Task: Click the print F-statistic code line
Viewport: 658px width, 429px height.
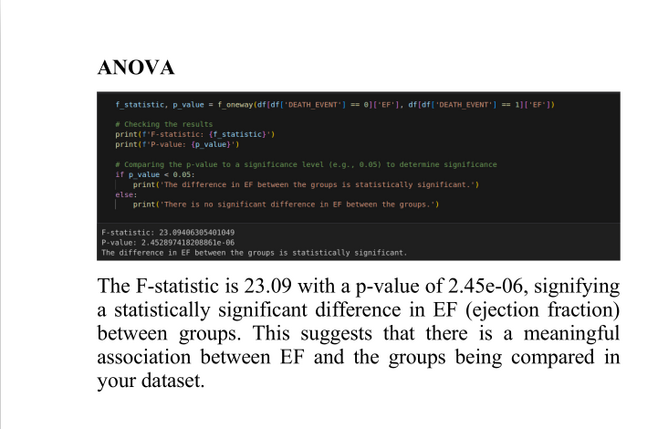Action: (188, 134)
